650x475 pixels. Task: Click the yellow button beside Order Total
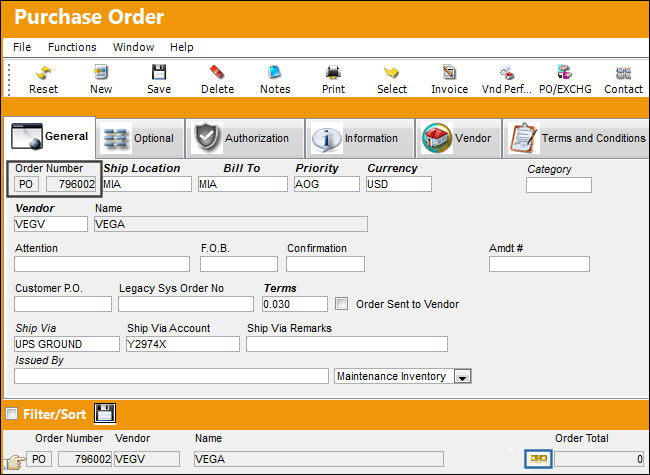[538, 459]
